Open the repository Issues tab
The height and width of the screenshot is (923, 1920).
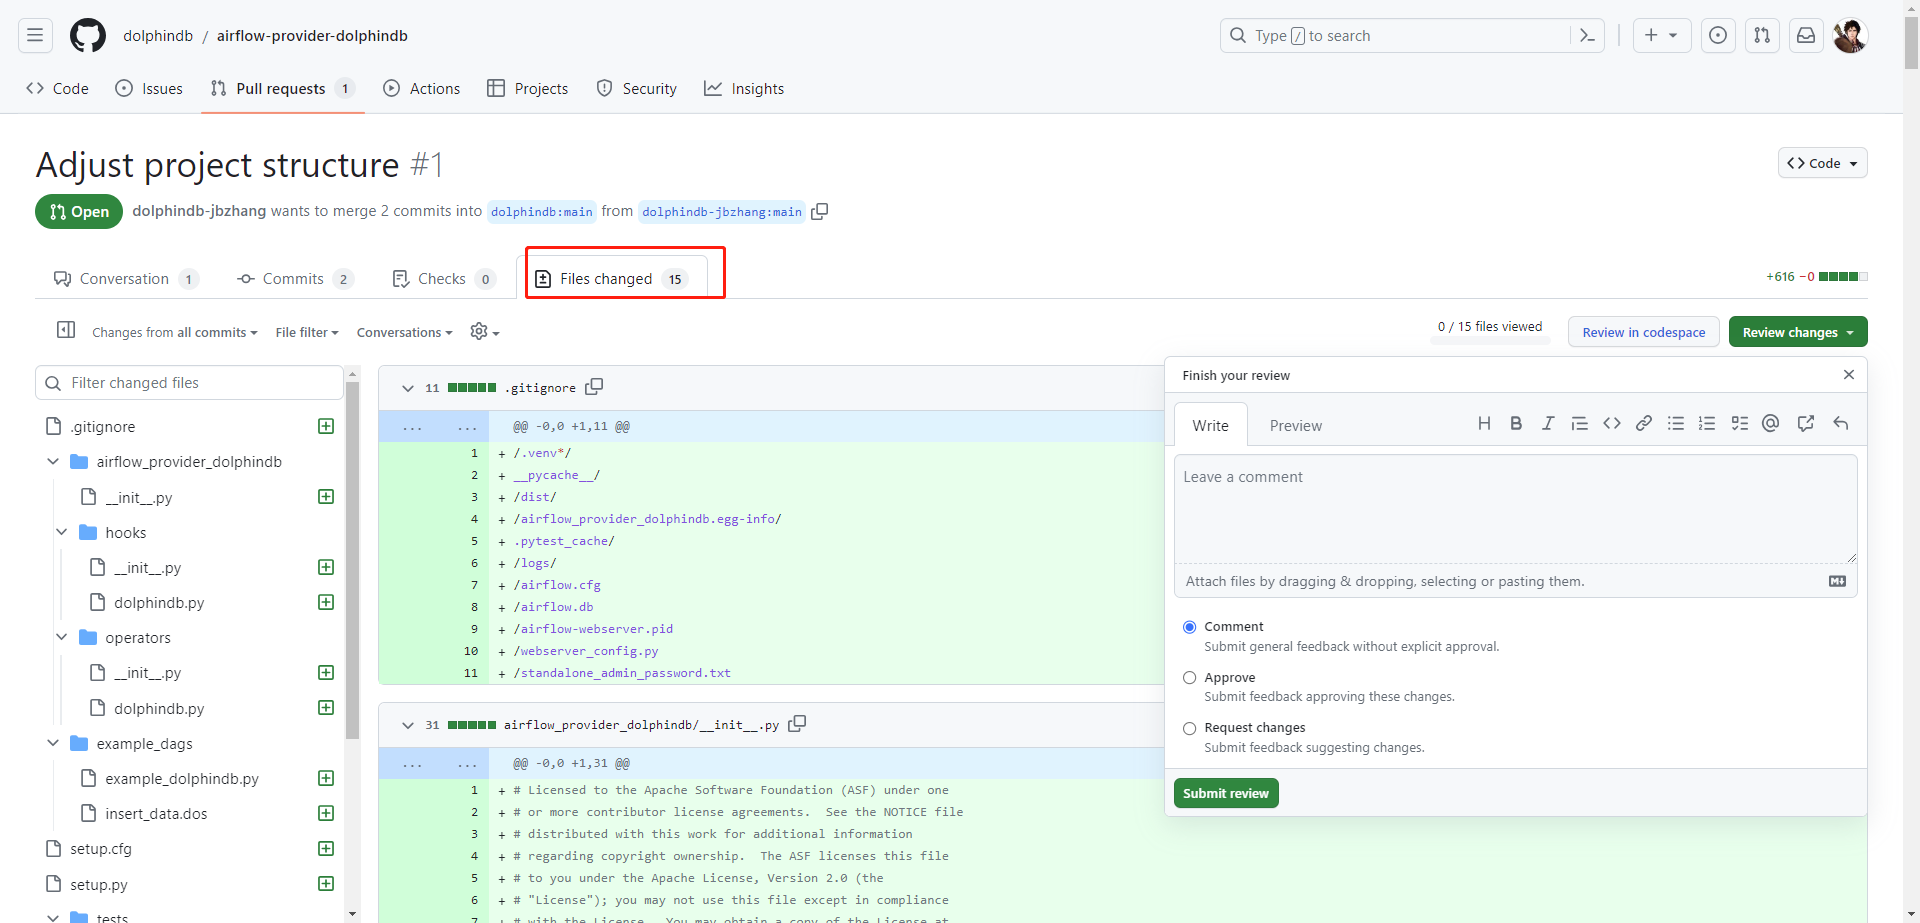[x=149, y=89]
